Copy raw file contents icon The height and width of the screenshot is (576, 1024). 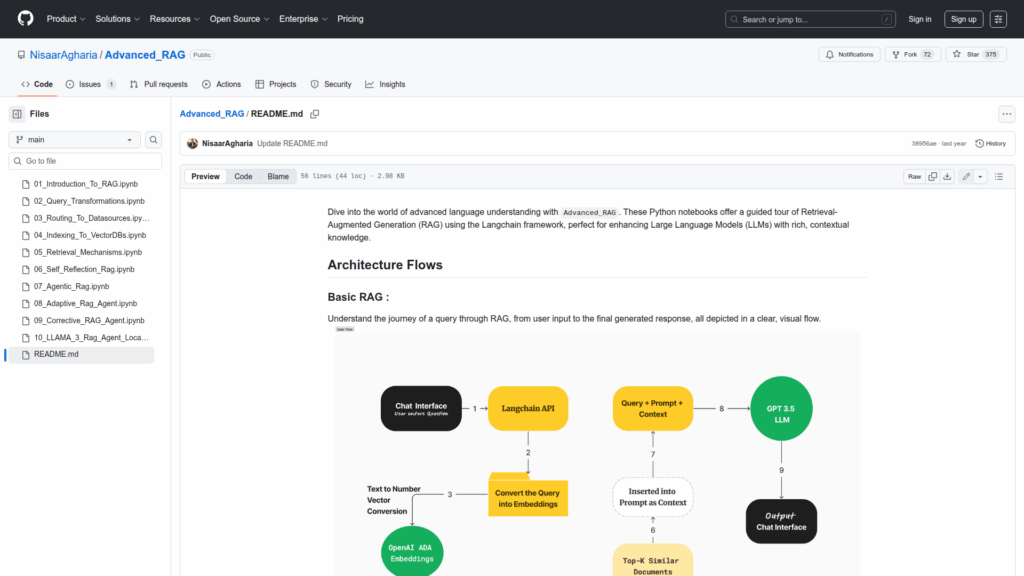(x=933, y=176)
